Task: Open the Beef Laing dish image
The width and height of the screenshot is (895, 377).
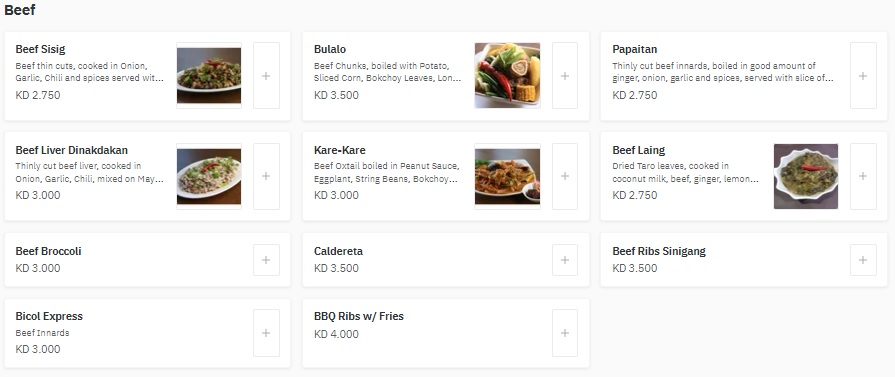Action: pos(806,176)
